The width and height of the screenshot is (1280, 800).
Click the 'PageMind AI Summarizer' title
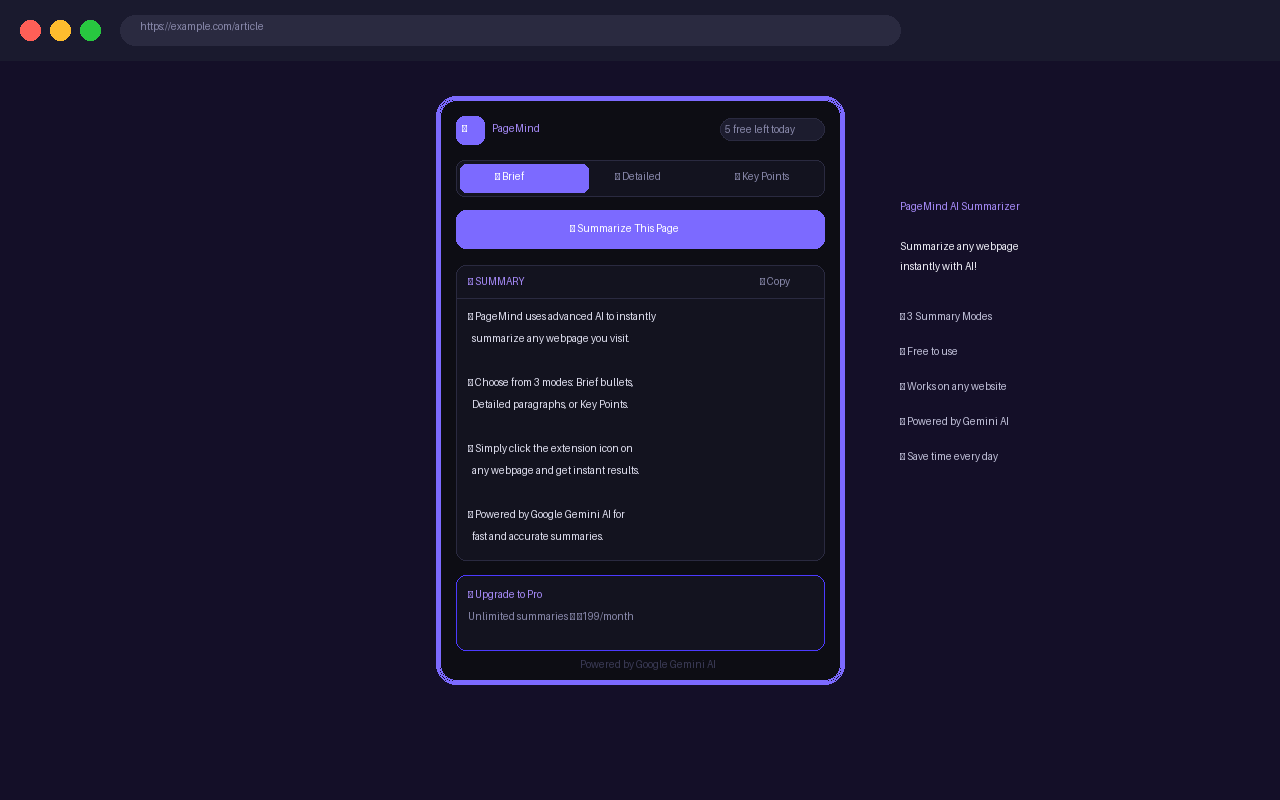[960, 207]
